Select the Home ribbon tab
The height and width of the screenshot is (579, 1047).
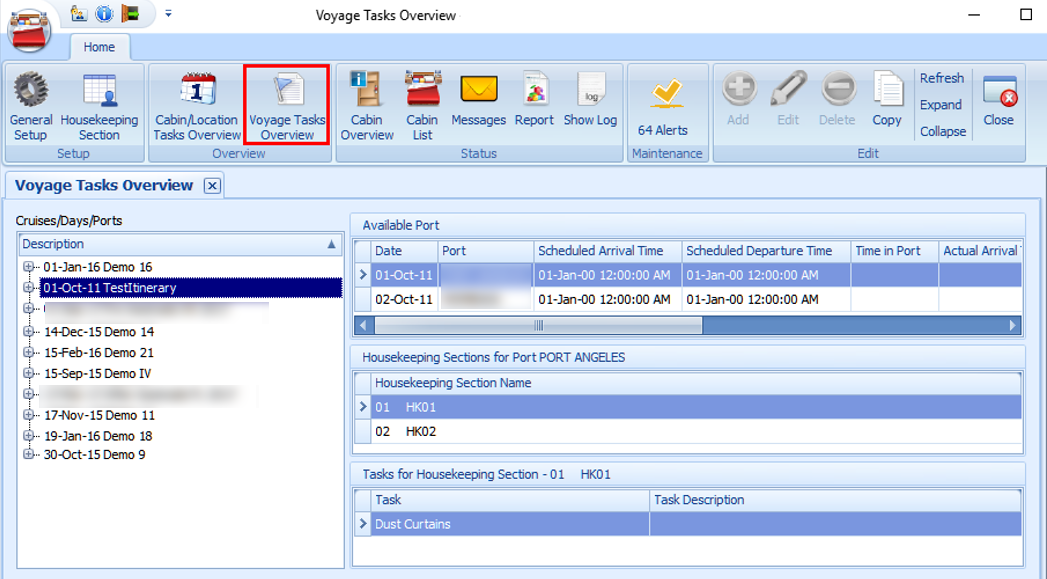pos(99,47)
